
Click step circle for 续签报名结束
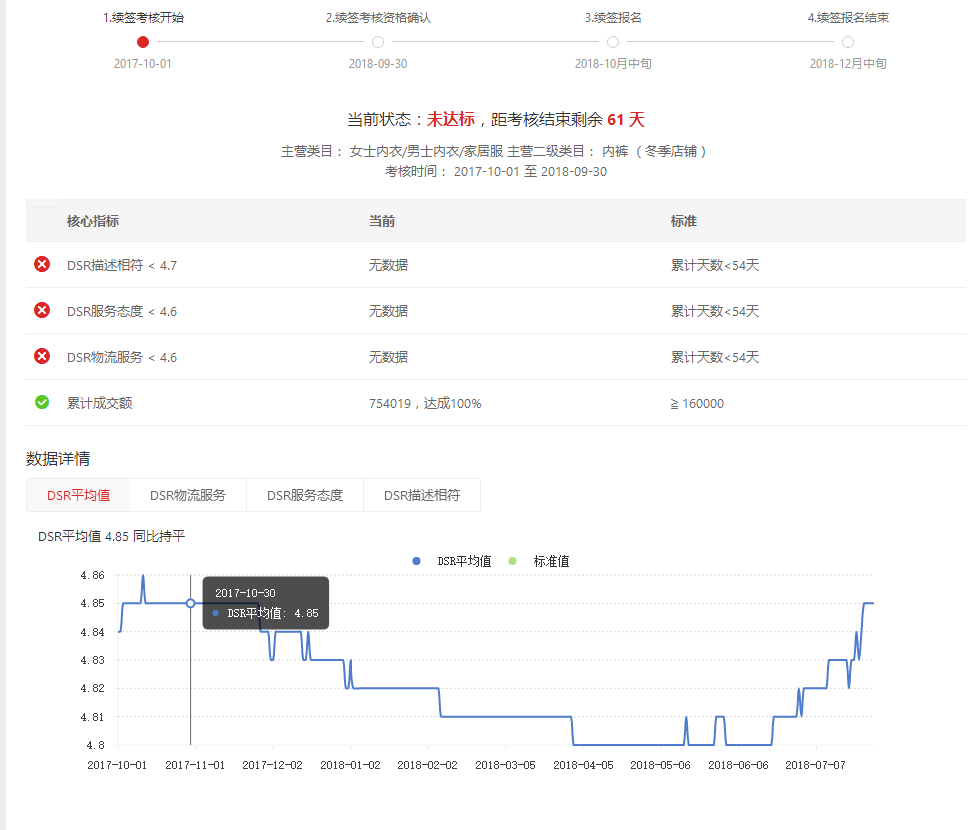(848, 42)
